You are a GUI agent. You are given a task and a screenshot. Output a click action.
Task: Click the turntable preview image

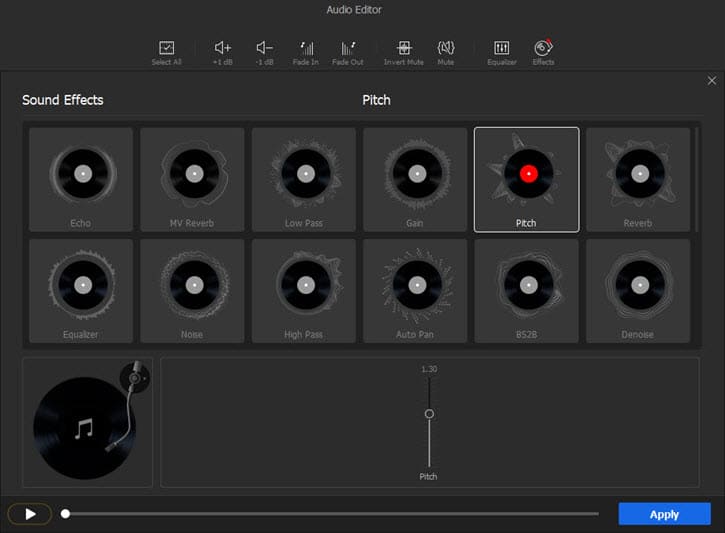pos(87,422)
